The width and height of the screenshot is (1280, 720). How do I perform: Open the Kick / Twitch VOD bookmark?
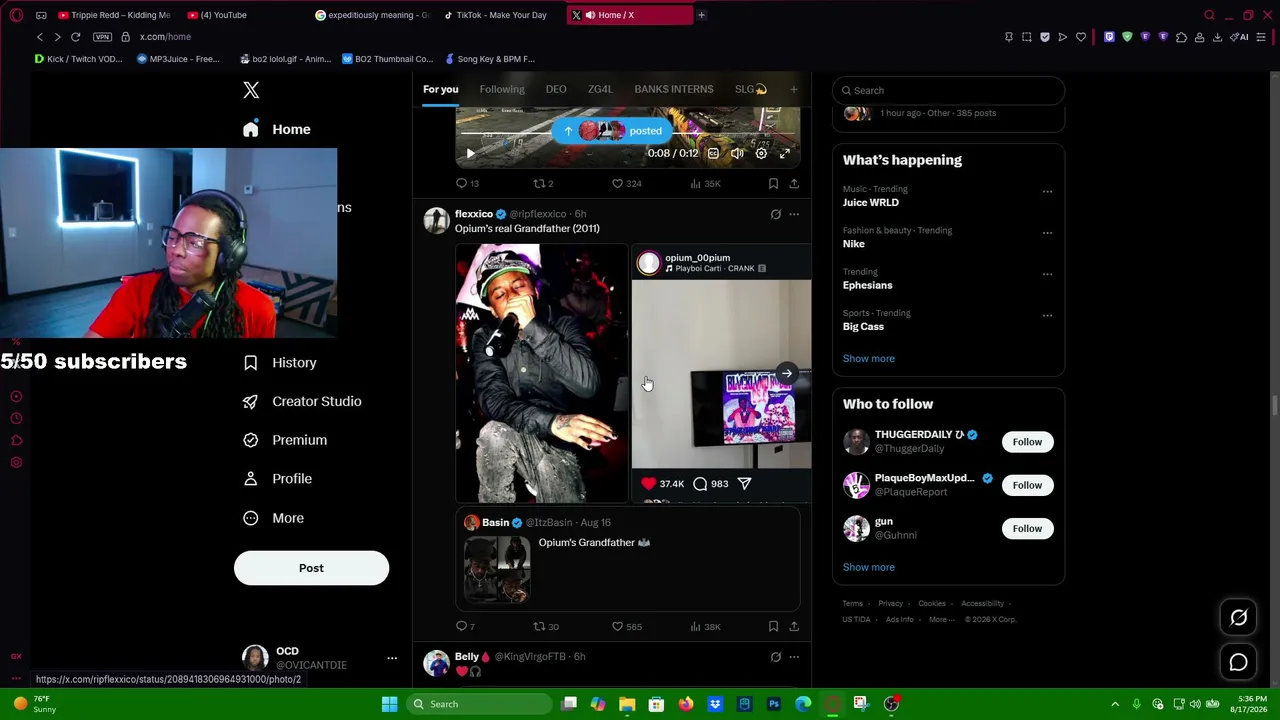pyautogui.click(x=78, y=59)
